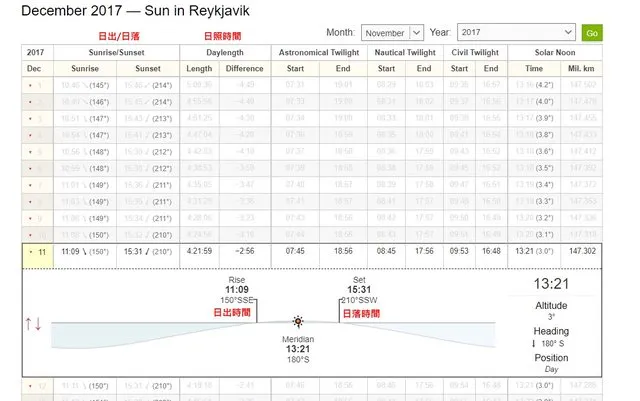Expand the row with solar noon altitude 4.0°
The height and width of the screenshot is (401, 640).
pyautogui.click(x=30, y=102)
